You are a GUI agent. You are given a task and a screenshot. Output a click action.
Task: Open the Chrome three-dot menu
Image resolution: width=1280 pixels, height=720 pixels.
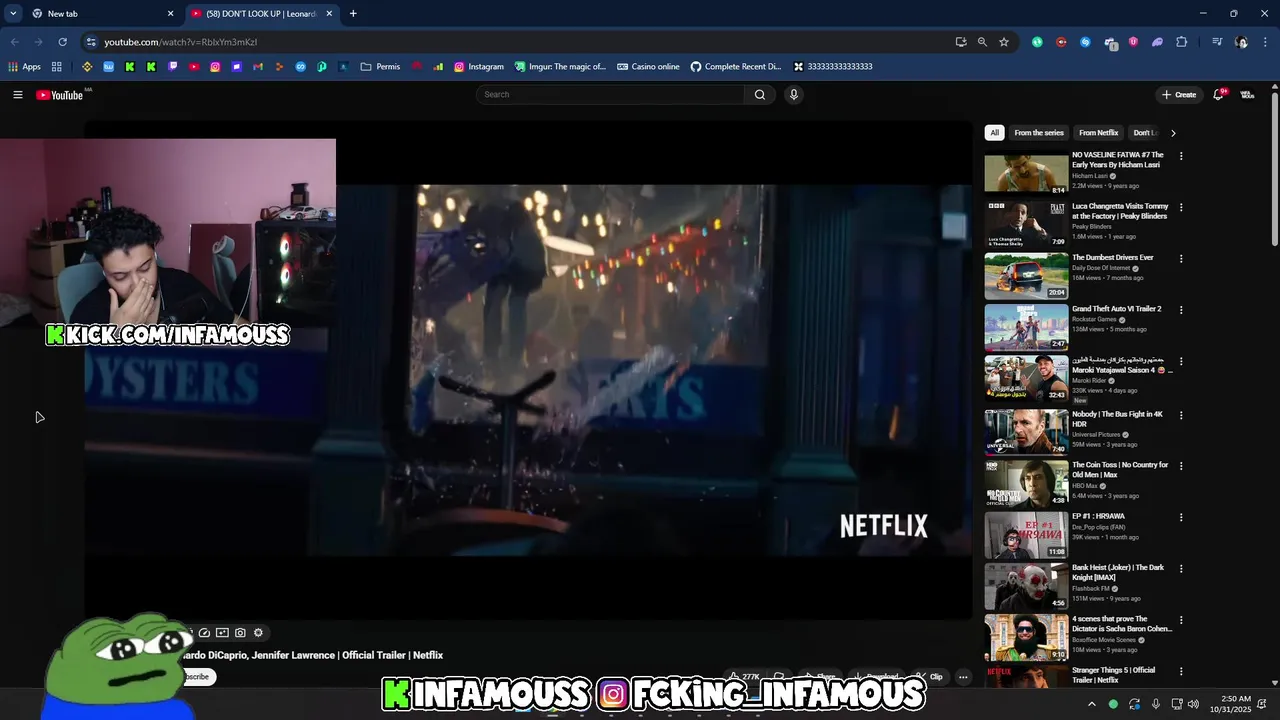point(1265,42)
